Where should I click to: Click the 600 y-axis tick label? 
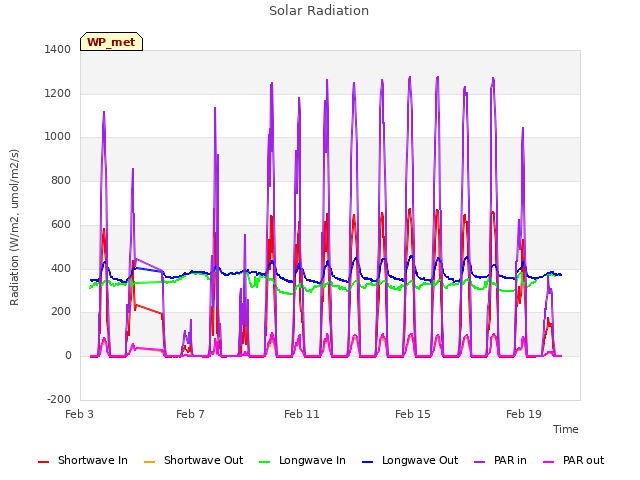[61, 224]
